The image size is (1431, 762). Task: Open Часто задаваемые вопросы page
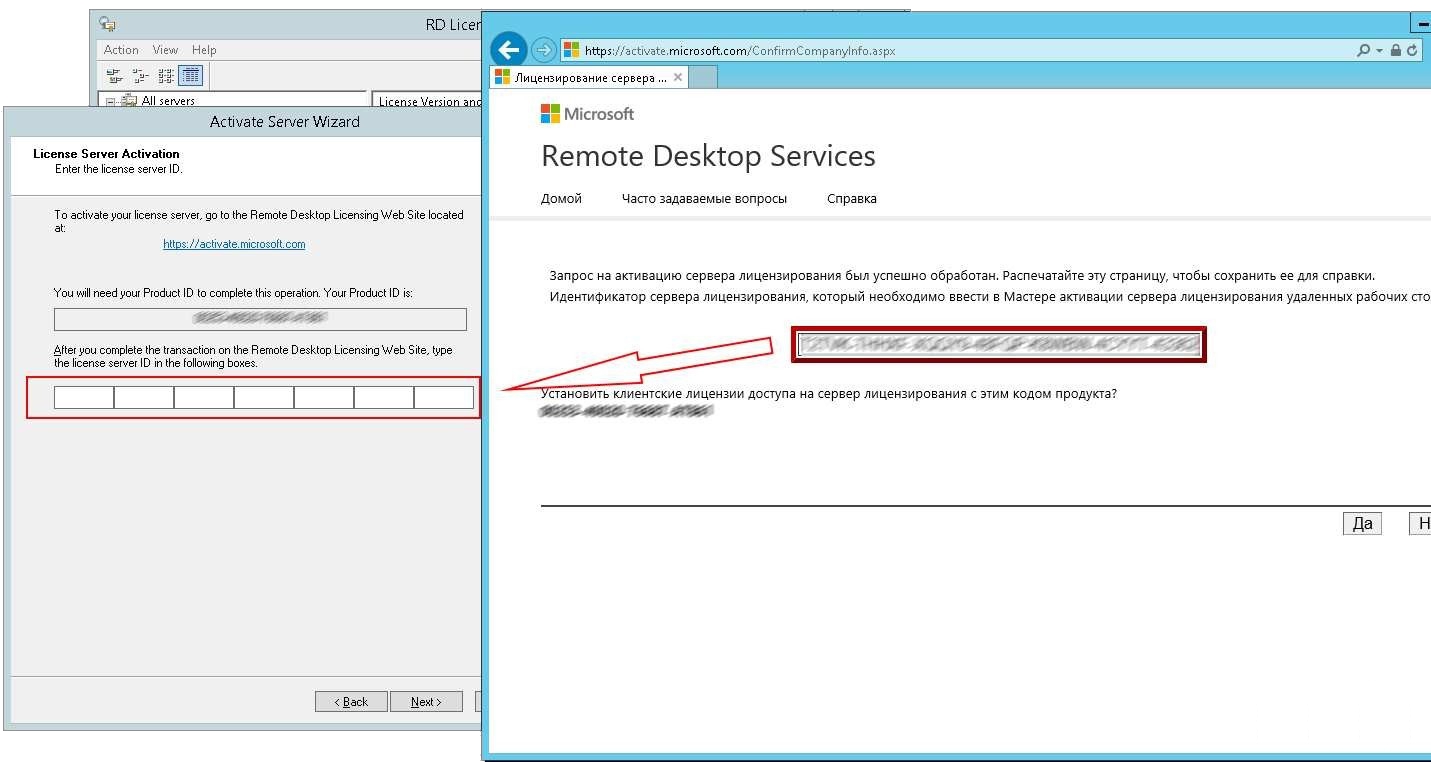coord(704,199)
